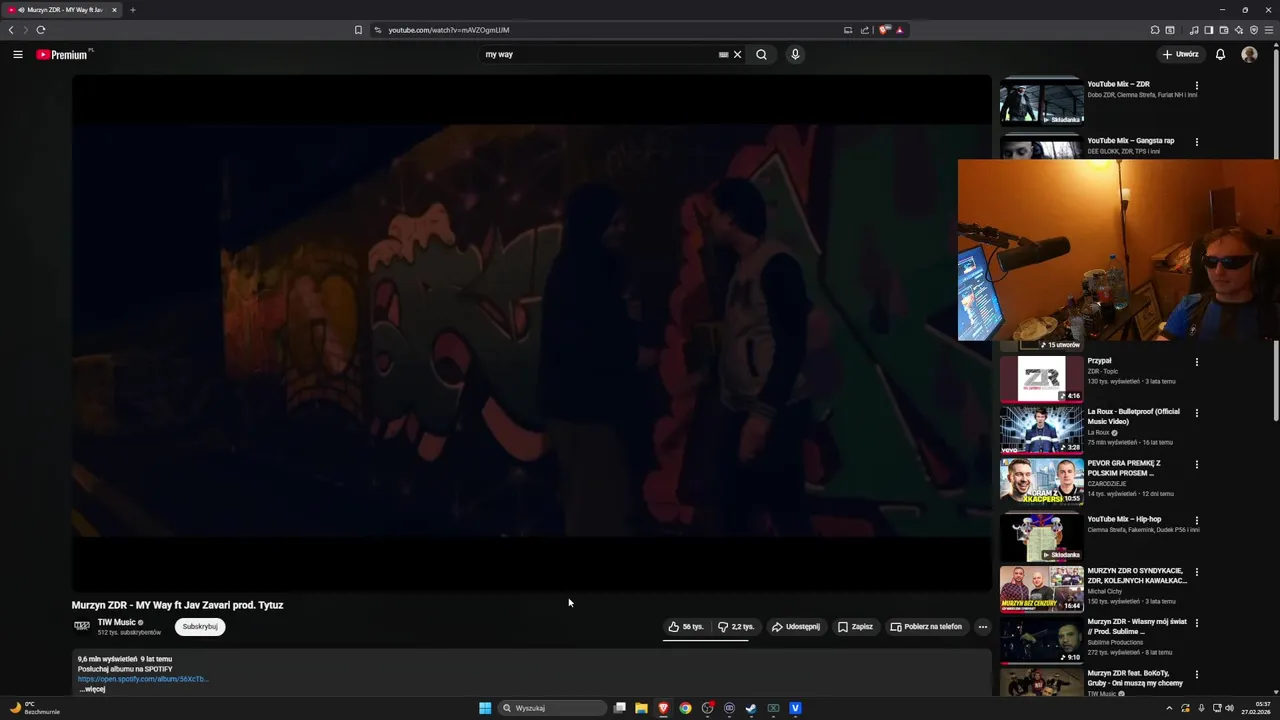The height and width of the screenshot is (720, 1280).
Task: Open the on-screen keyboard icon in search box
Action: click(x=723, y=55)
